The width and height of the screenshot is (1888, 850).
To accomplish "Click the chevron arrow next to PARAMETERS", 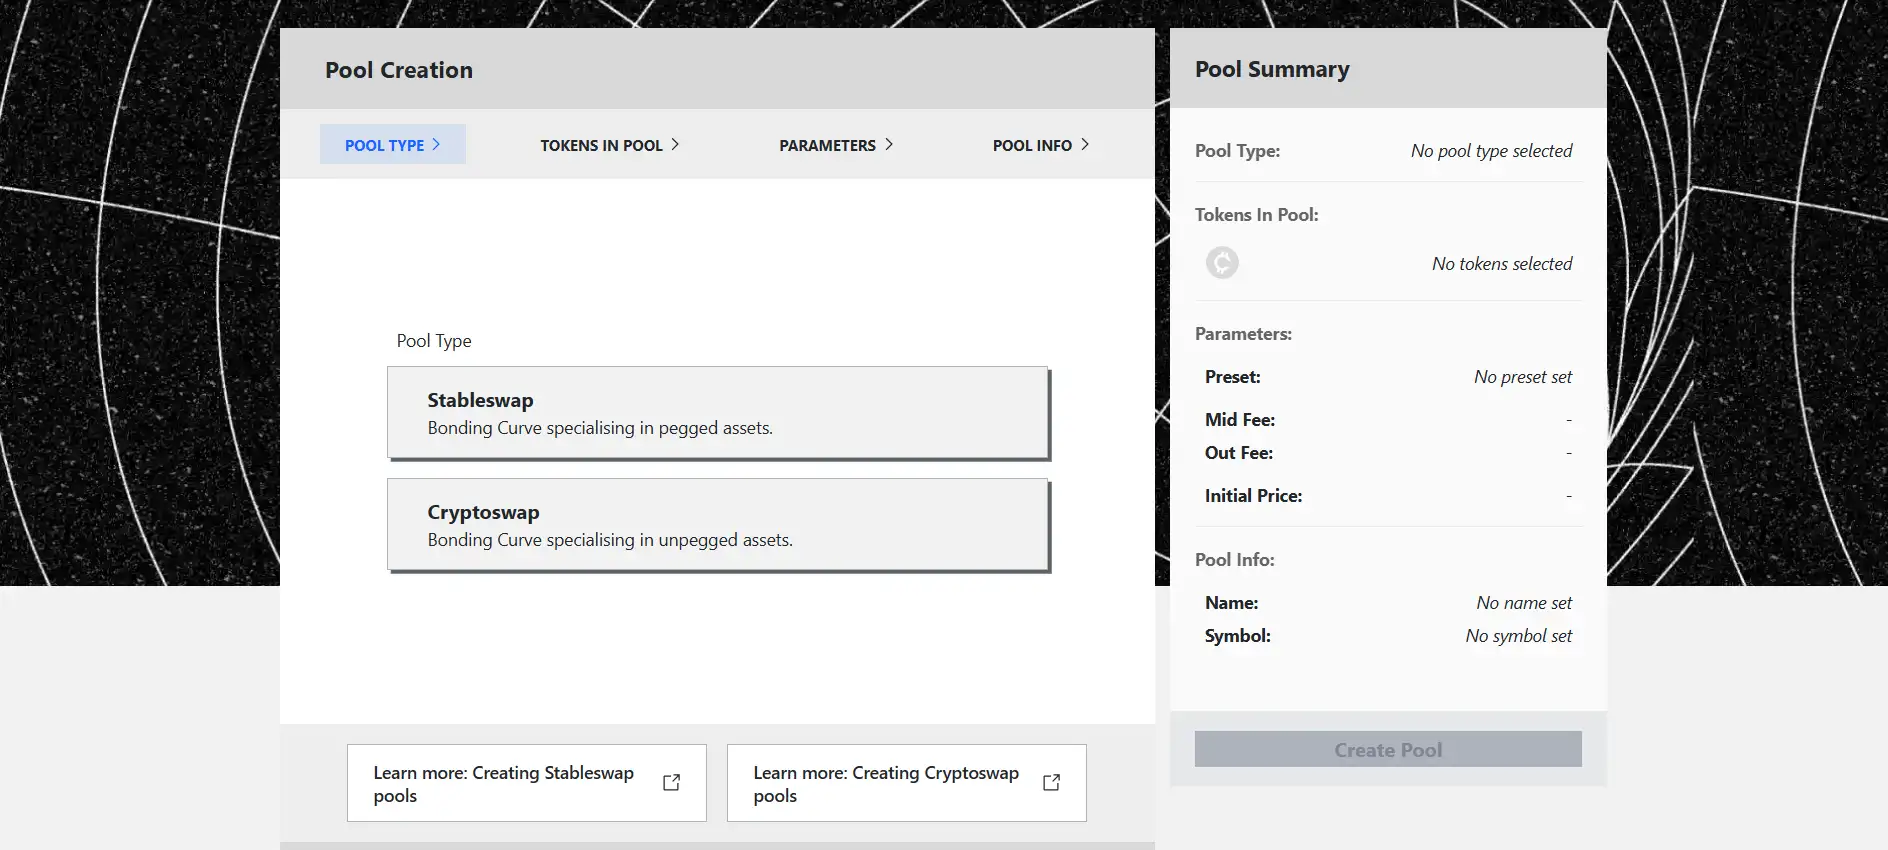I will (888, 145).
